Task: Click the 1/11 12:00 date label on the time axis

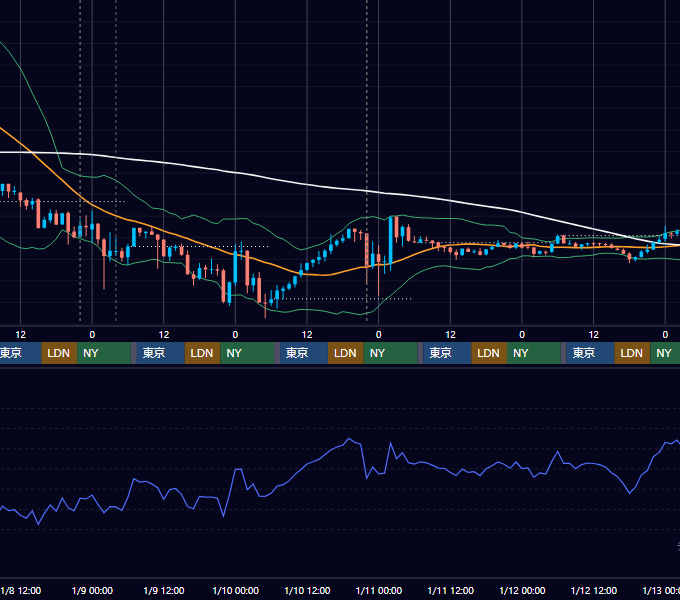Action: point(451,590)
